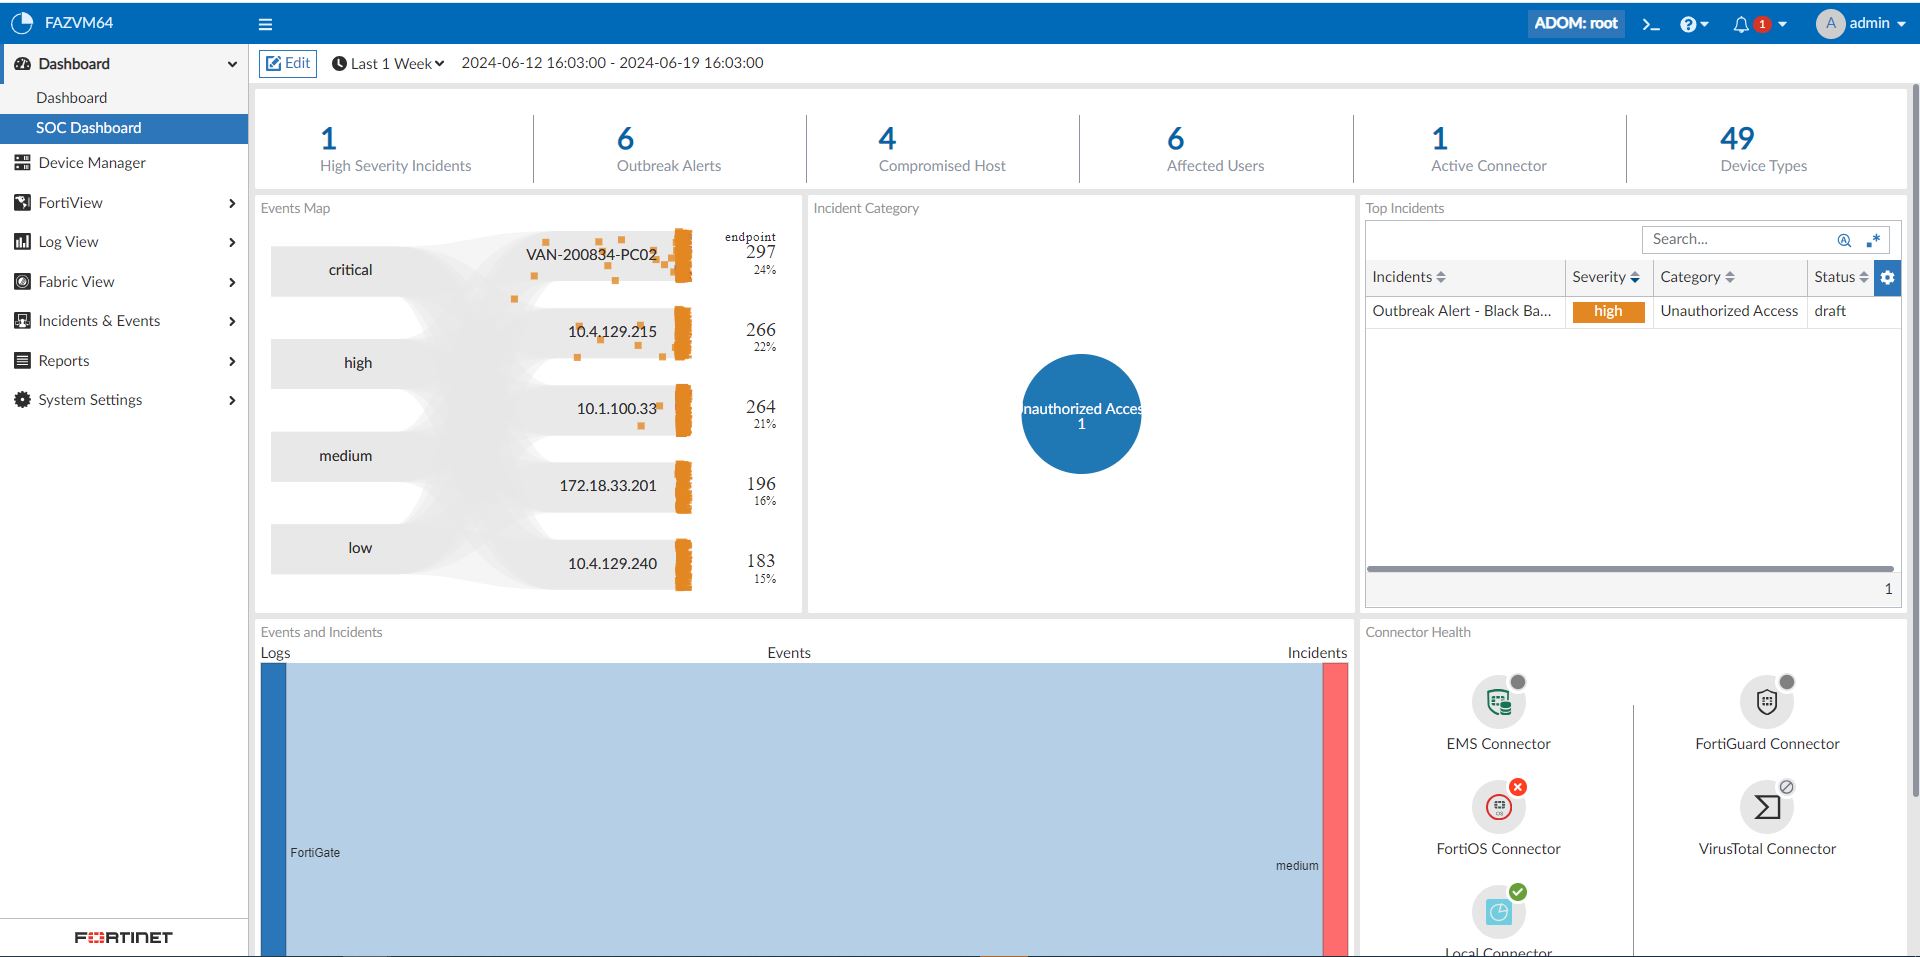Toggle case-sensitive matching in Top Incidents search
The image size is (1920, 957).
1844,240
